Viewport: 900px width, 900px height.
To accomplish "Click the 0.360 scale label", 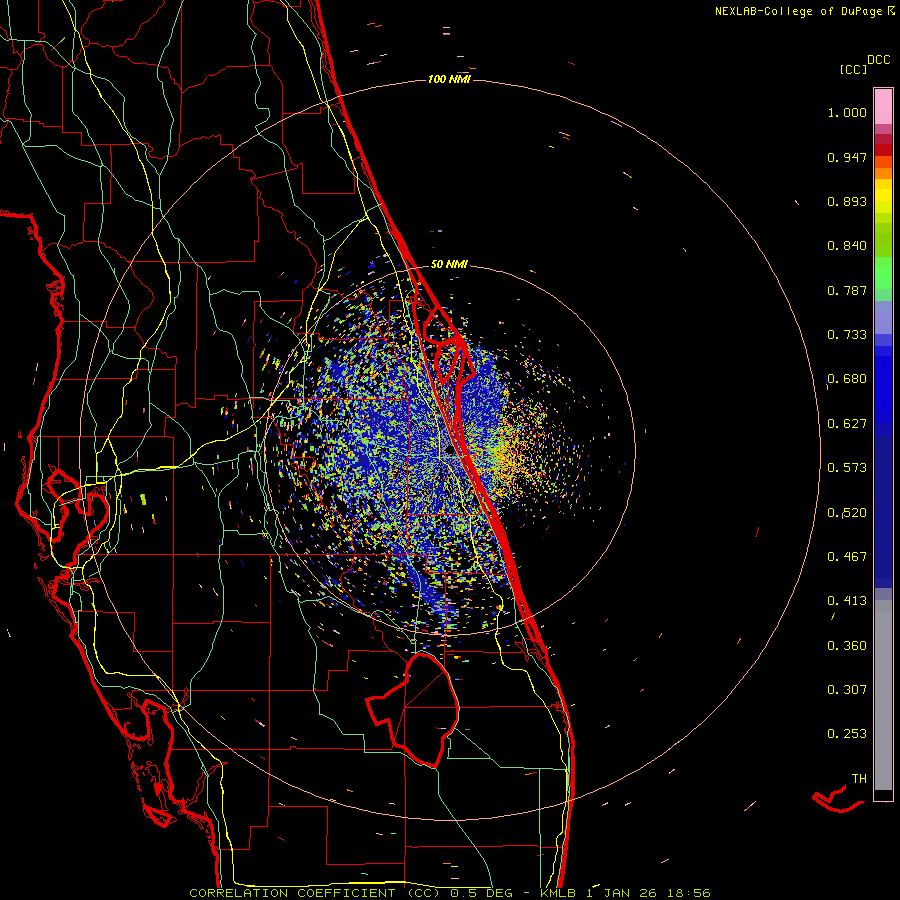I will click(x=847, y=646).
